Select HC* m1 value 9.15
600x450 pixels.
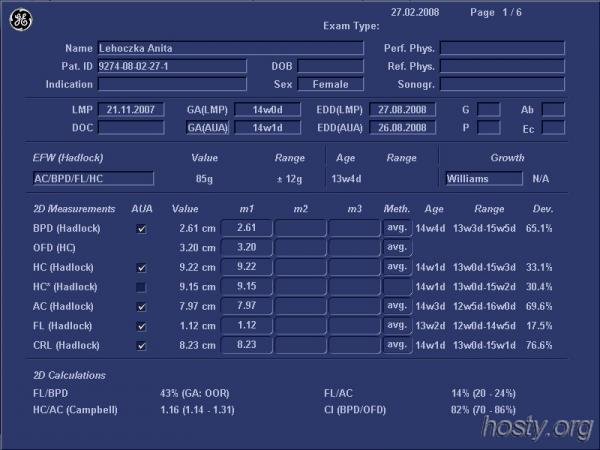click(247, 287)
